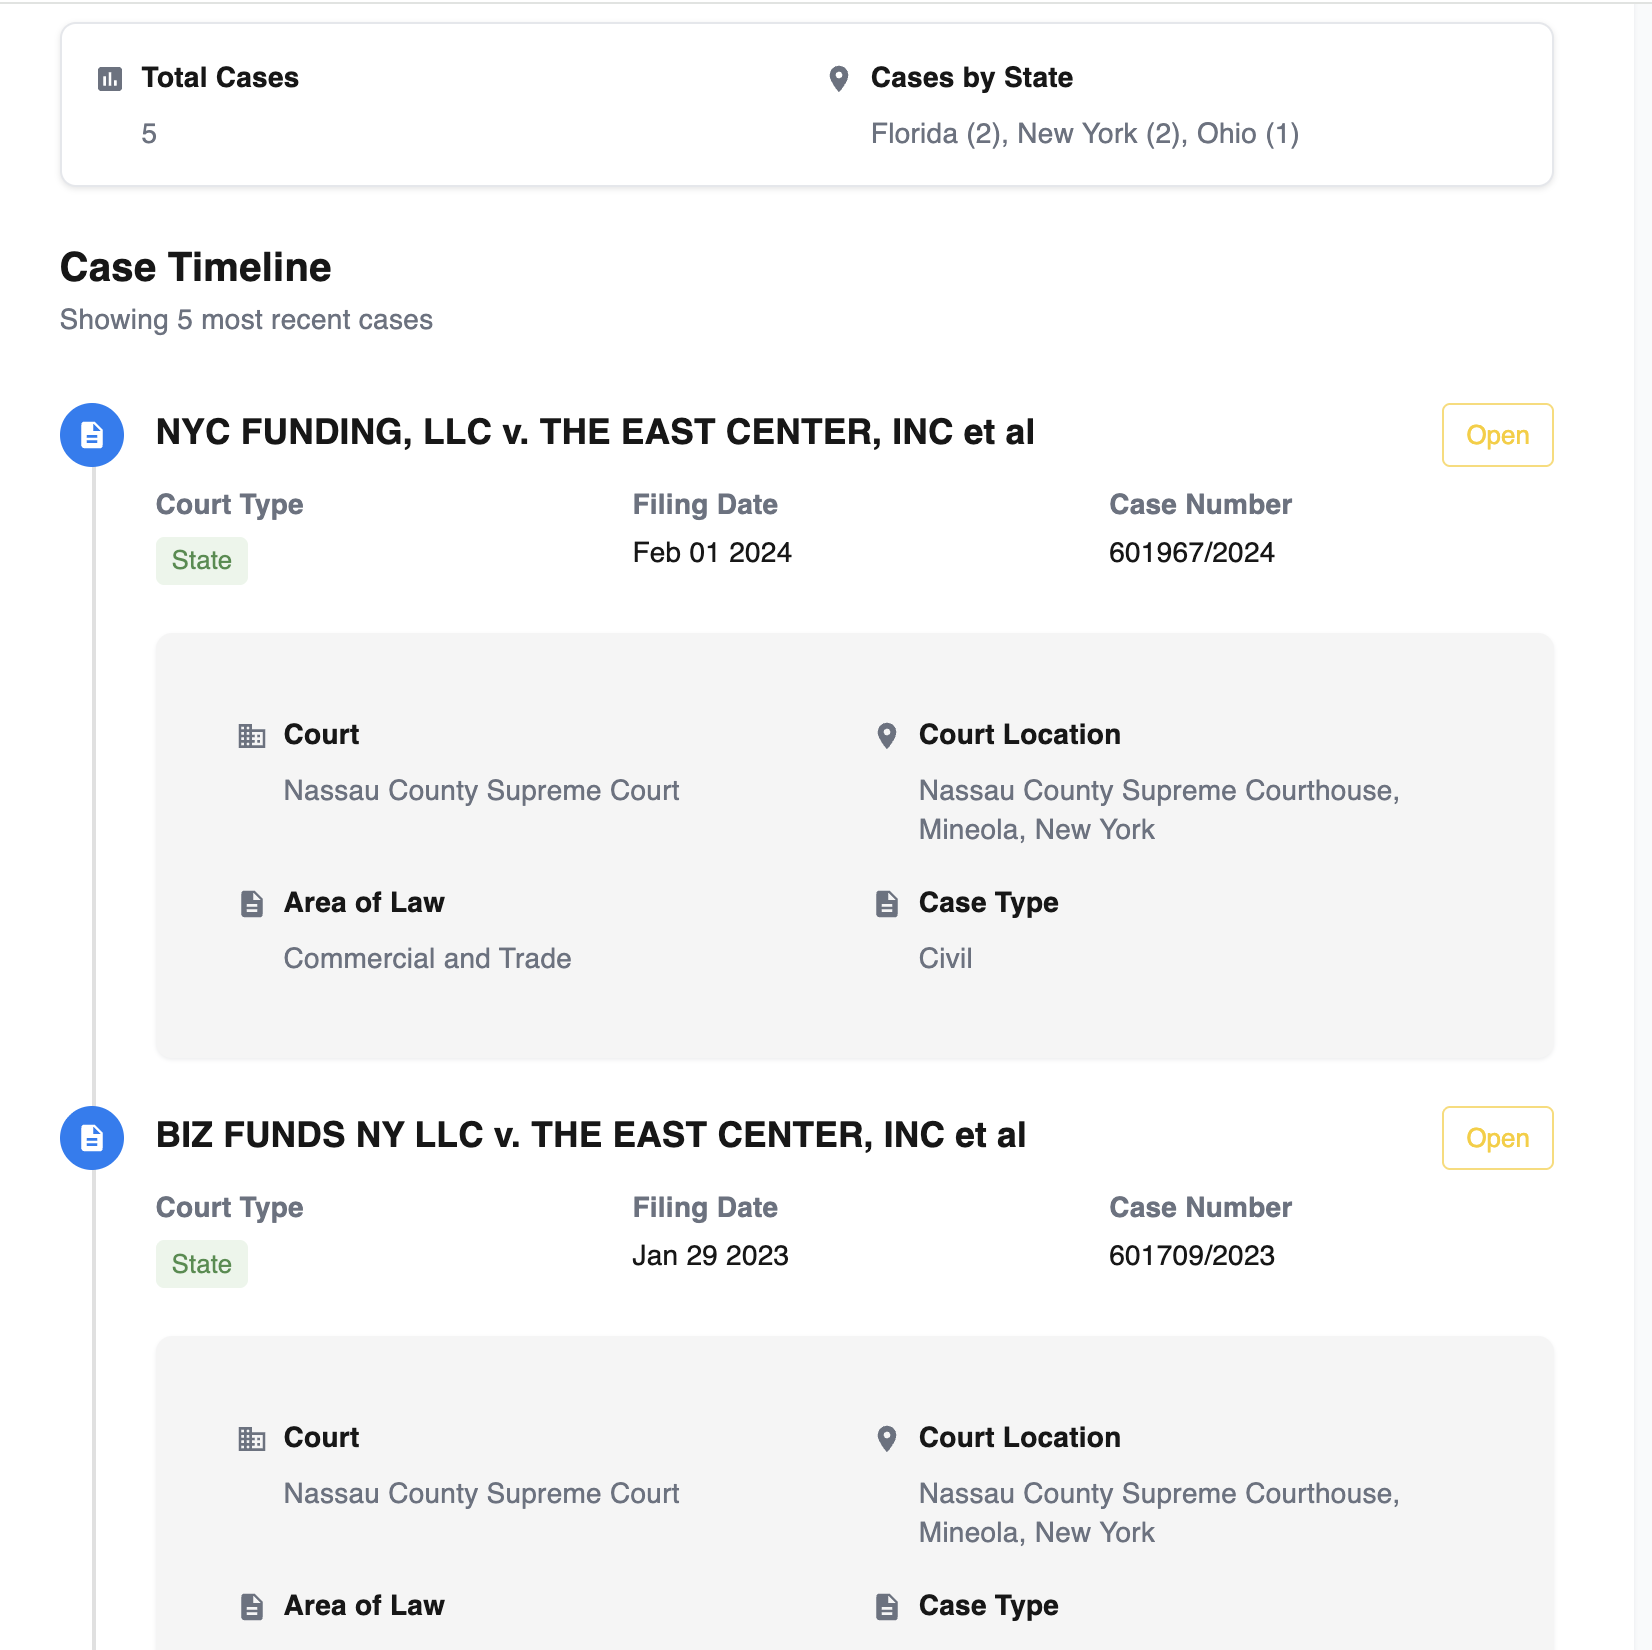Click the Area of Law icon in first case

click(252, 904)
